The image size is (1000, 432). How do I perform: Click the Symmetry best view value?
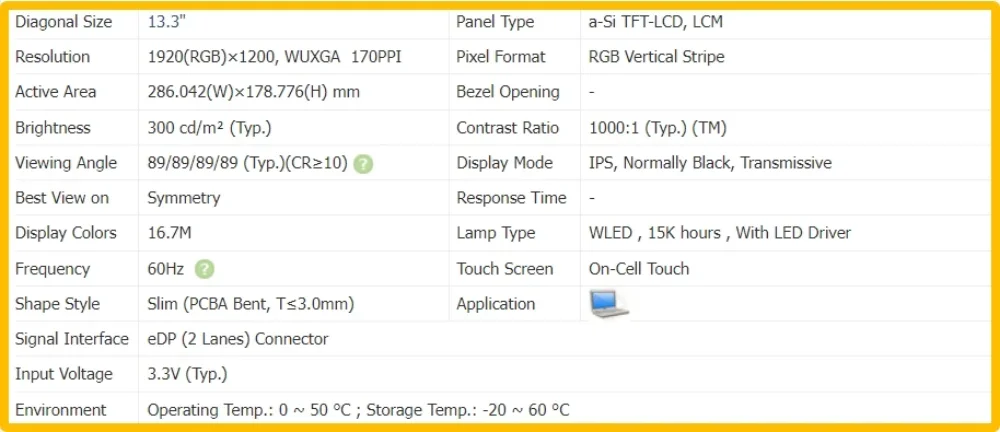[x=184, y=198]
